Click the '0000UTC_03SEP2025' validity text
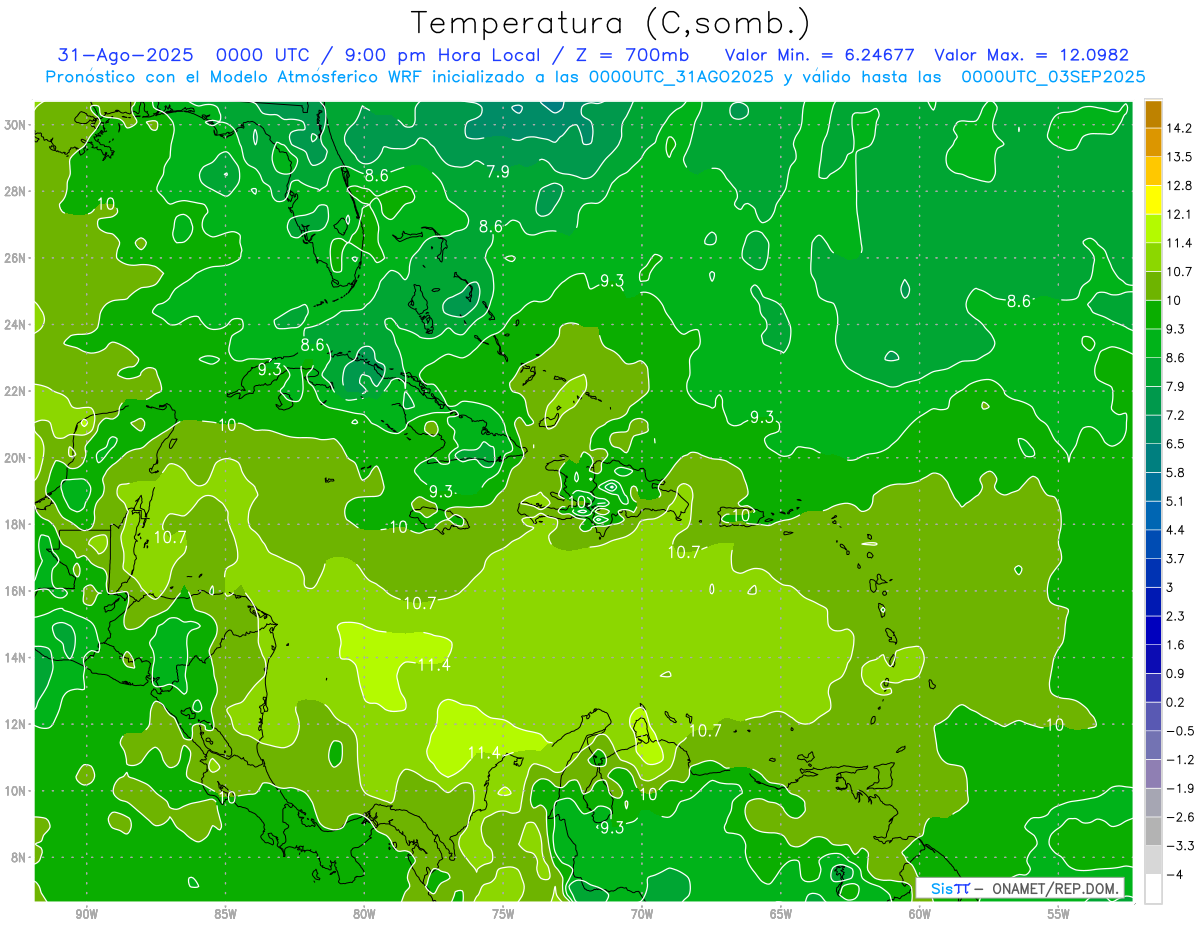This screenshot has height=927, width=1200. [x=1053, y=77]
